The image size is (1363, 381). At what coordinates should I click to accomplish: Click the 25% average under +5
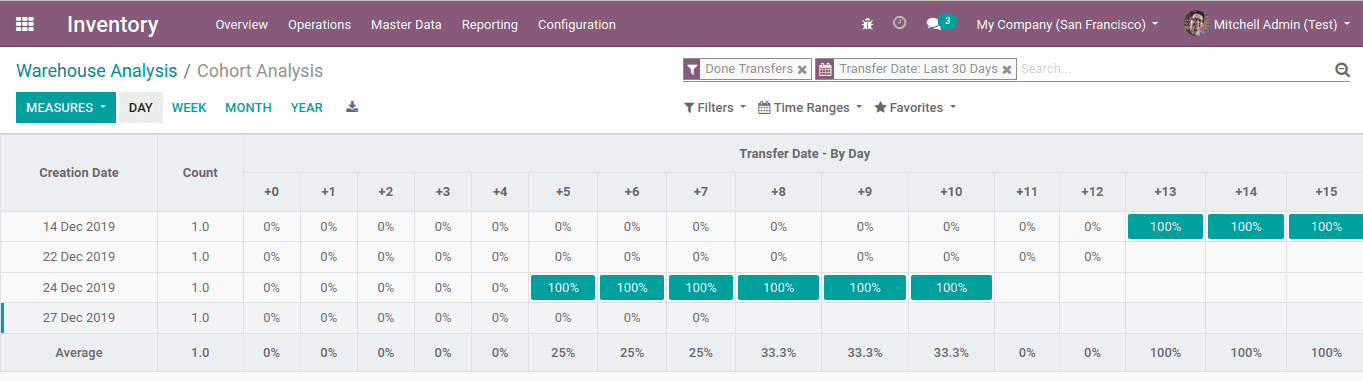coord(563,353)
